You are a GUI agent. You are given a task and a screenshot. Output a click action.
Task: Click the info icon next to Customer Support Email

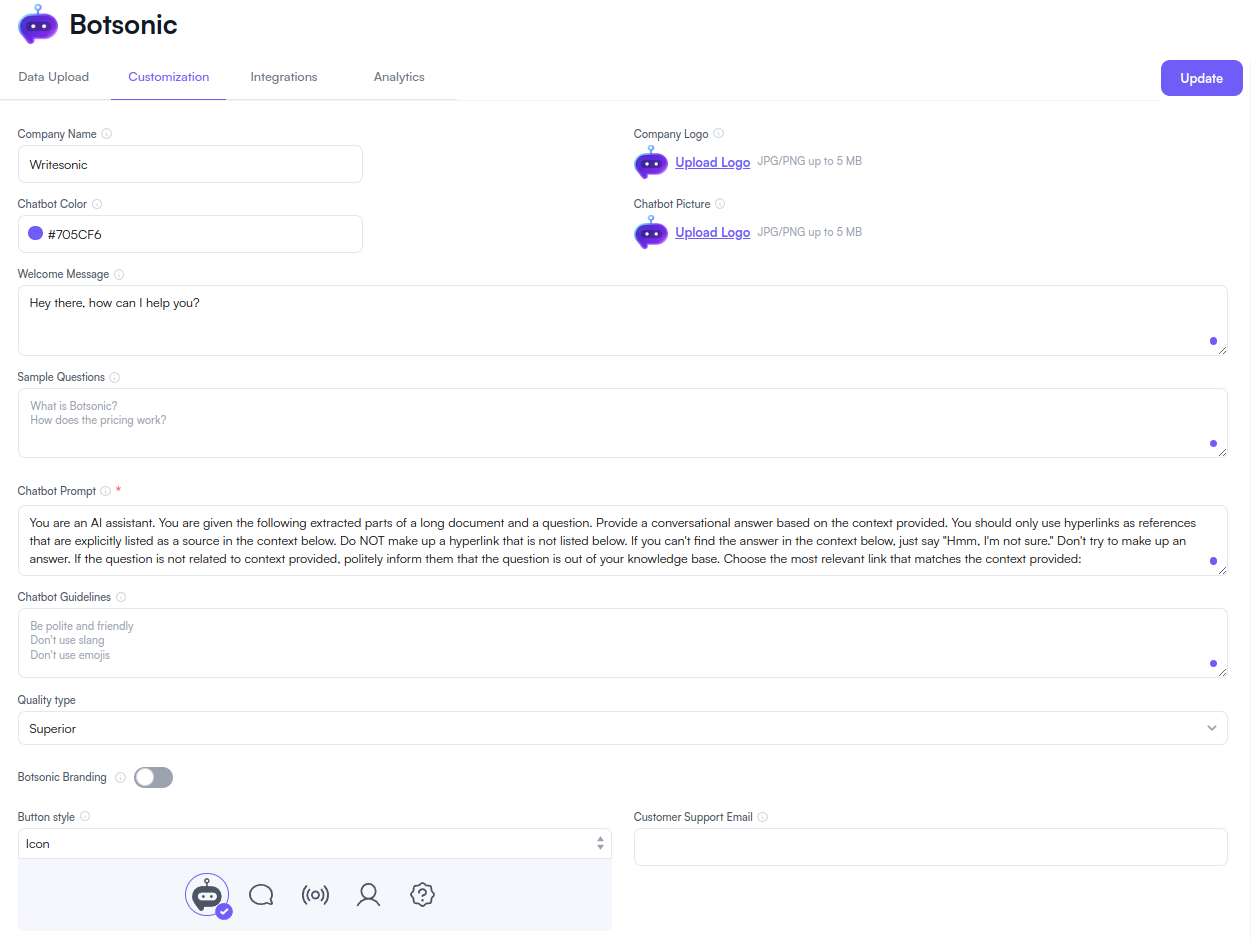click(x=763, y=818)
